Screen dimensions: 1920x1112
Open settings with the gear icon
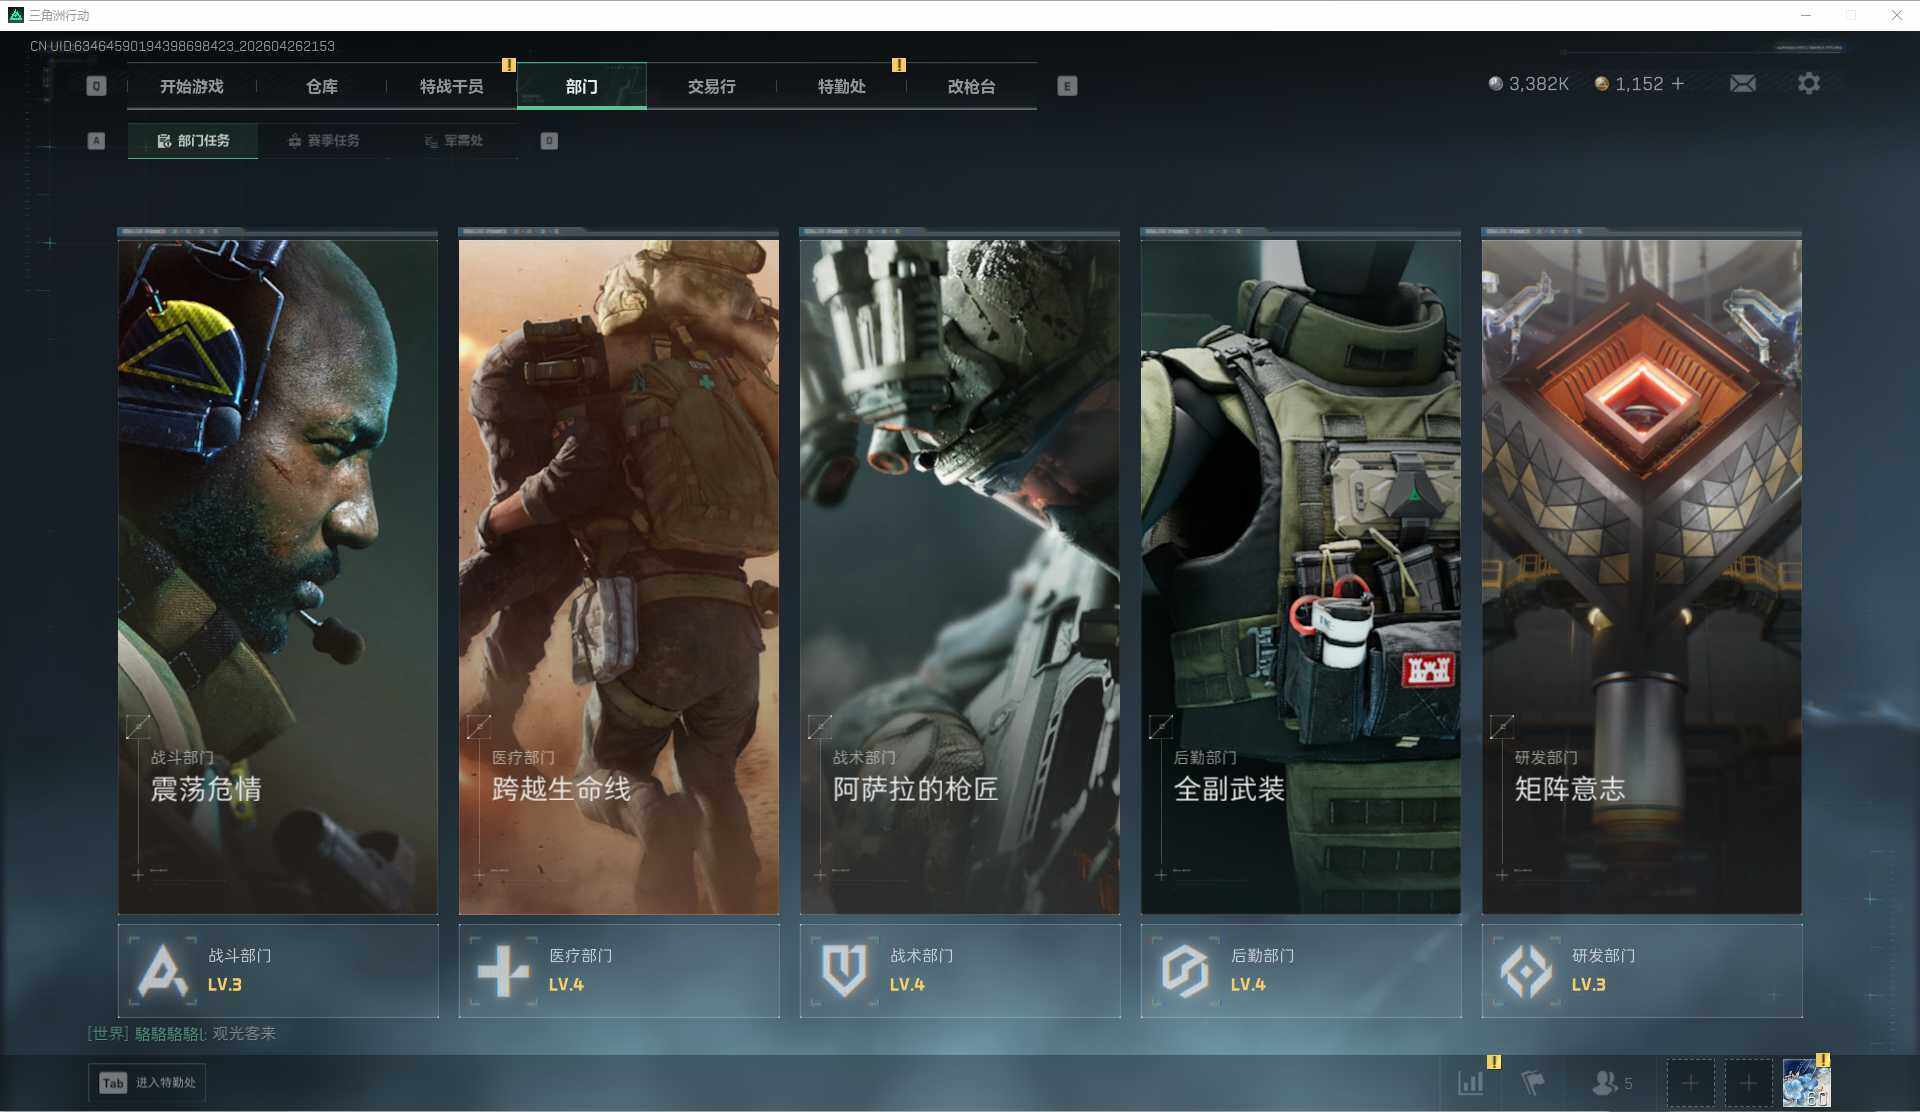(1808, 84)
